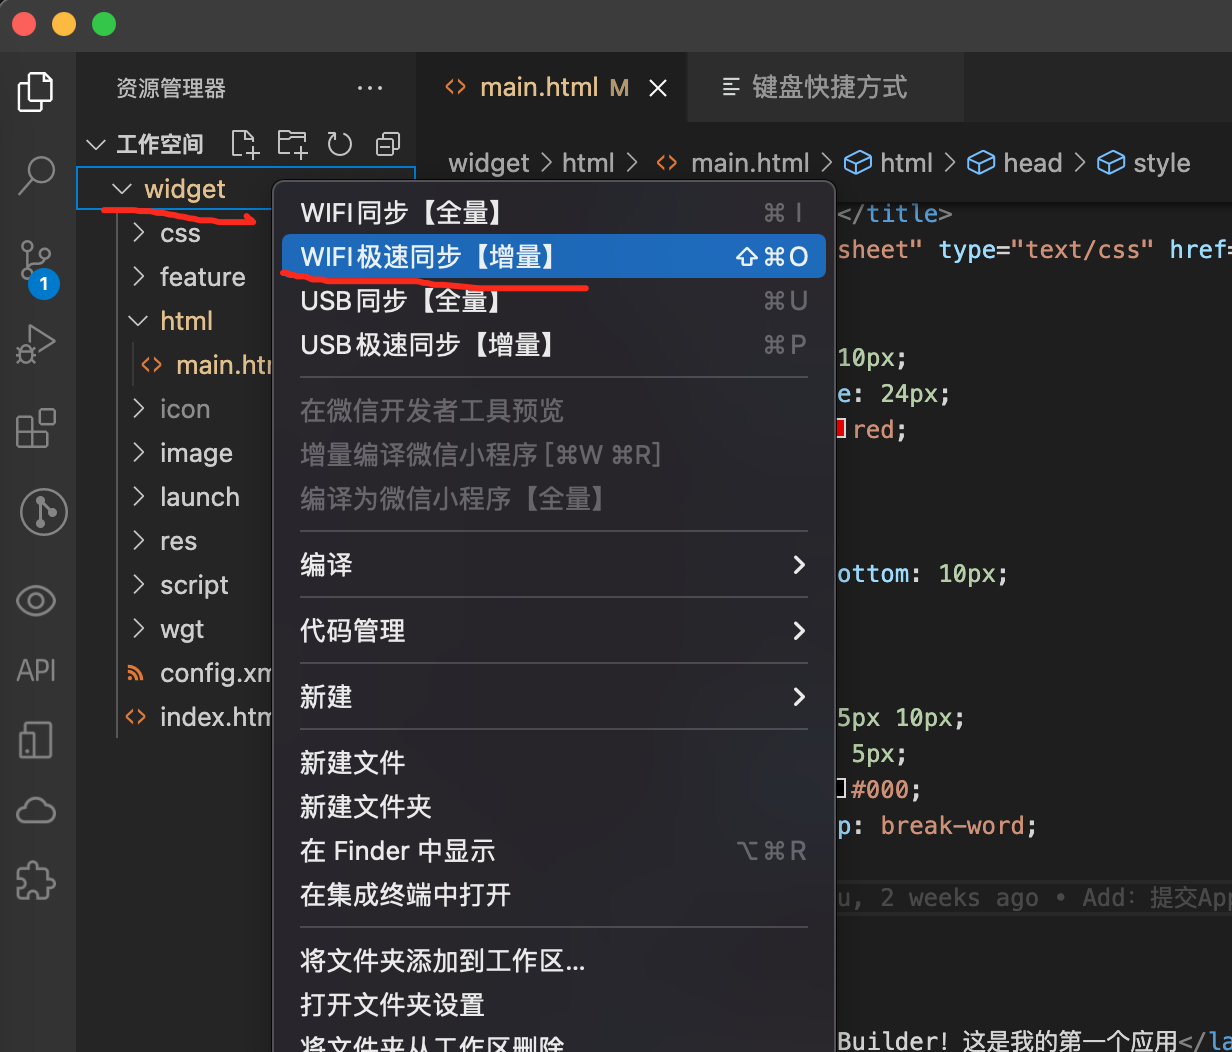Open the Run and Debug panel
This screenshot has height=1052, width=1232.
(x=36, y=345)
